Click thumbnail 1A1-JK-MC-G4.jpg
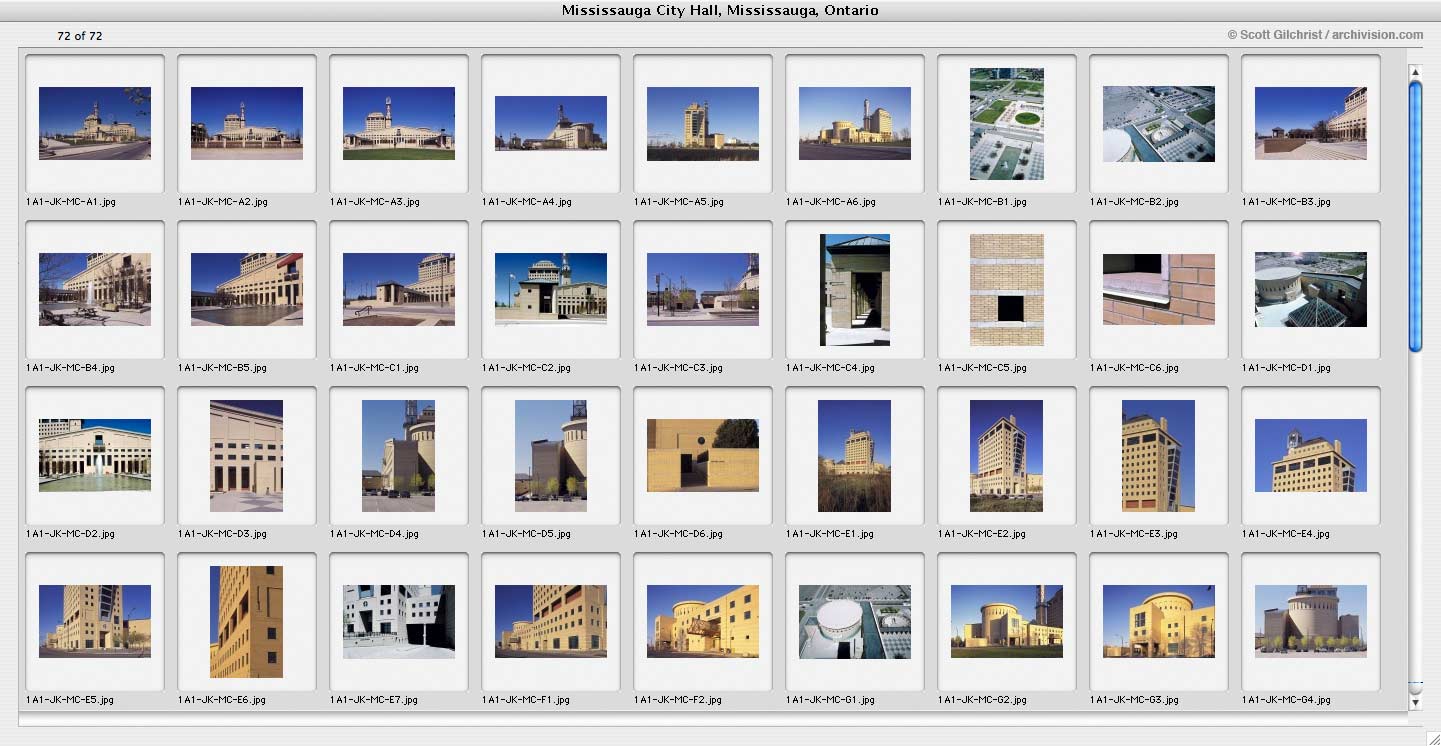 (1311, 621)
